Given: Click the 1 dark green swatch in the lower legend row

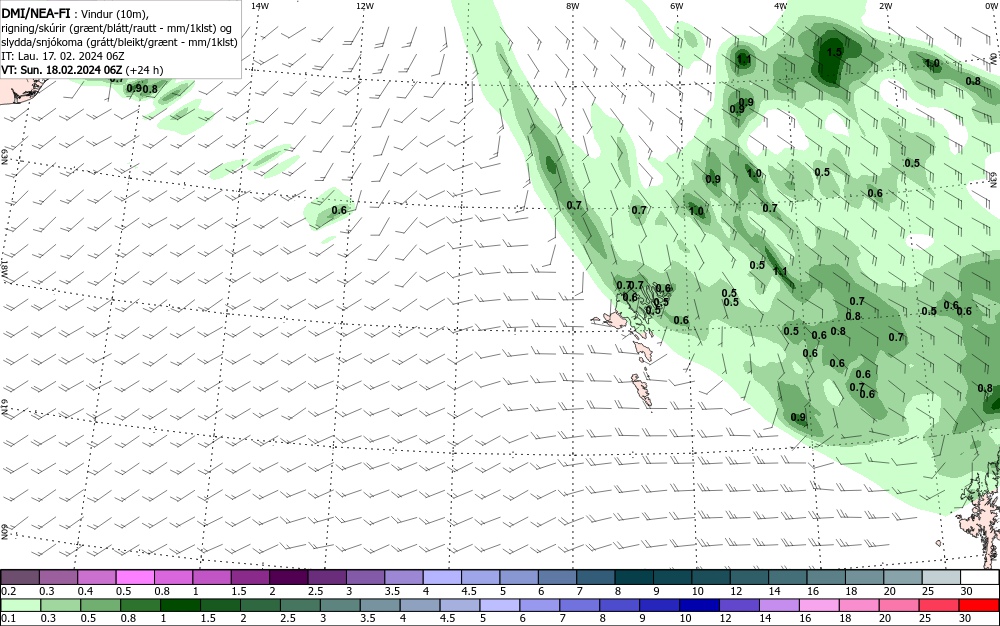Looking at the screenshot, I should (x=180, y=605).
